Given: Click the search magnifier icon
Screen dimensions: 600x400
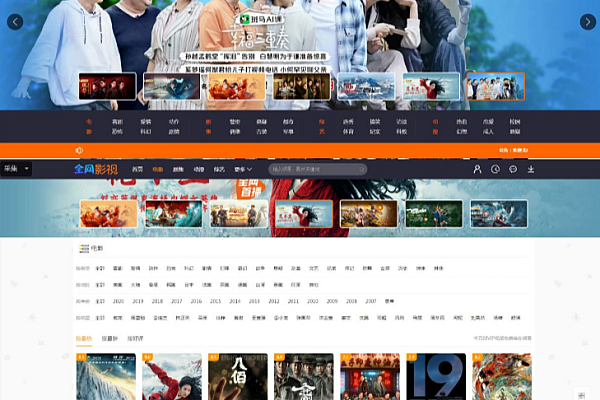Looking at the screenshot, I should pyautogui.click(x=361, y=169).
